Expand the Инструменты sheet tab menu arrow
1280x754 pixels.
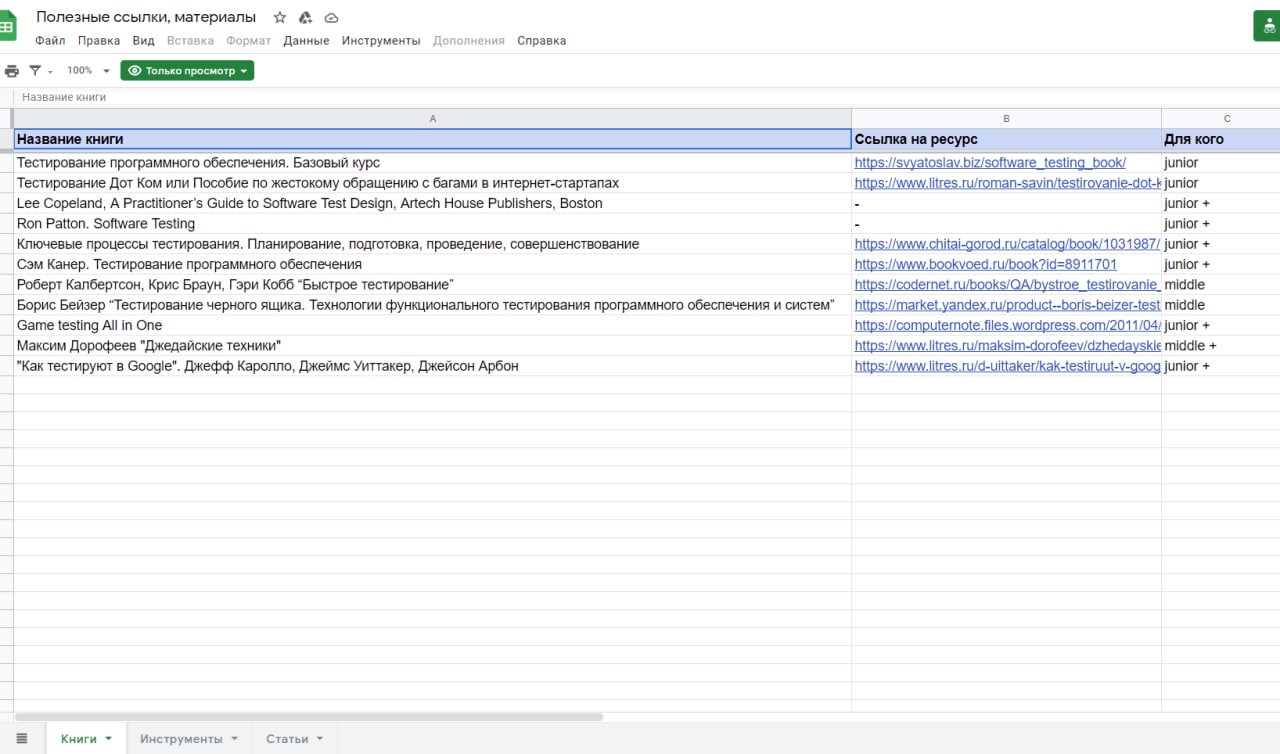click(x=234, y=739)
